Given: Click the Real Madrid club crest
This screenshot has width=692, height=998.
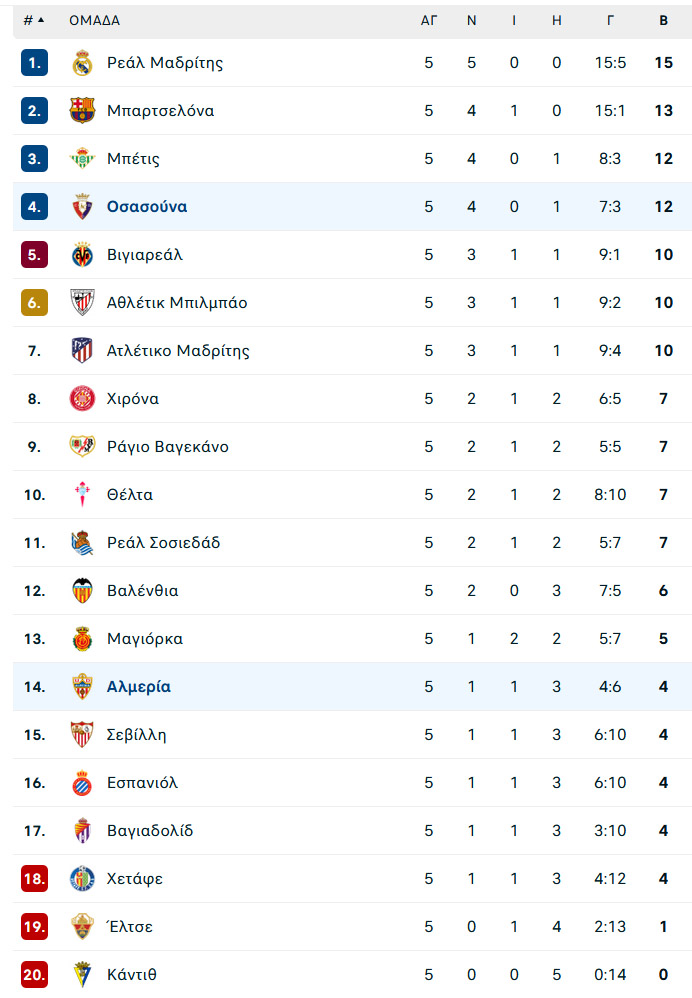Looking at the screenshot, I should 82,63.
